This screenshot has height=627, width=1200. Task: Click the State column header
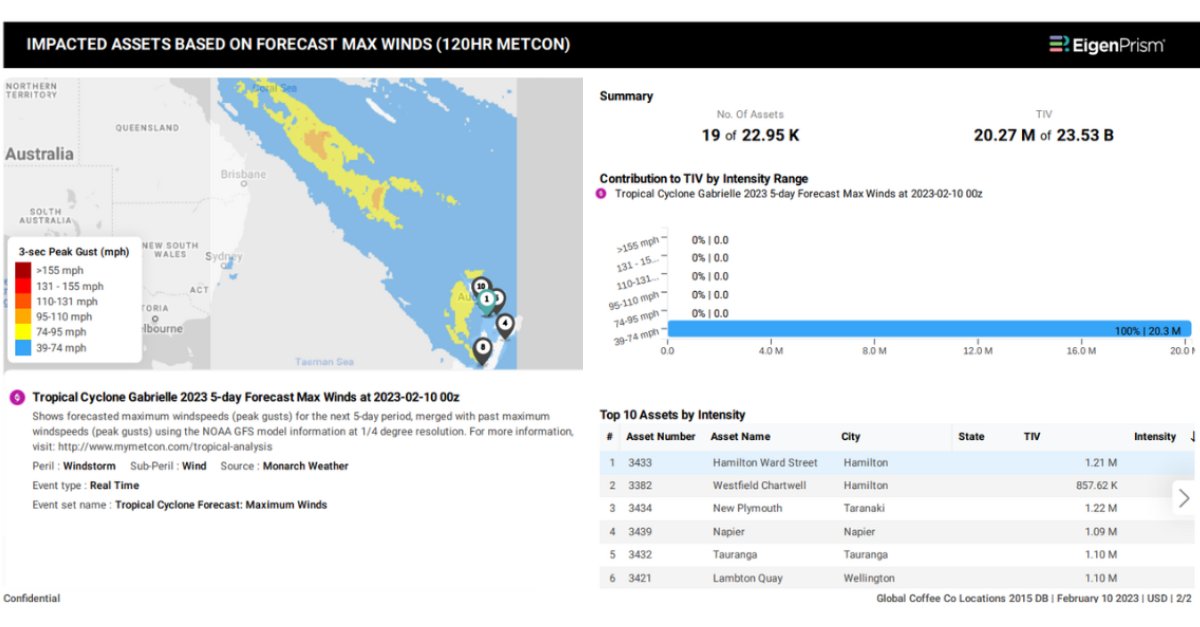tap(971, 437)
